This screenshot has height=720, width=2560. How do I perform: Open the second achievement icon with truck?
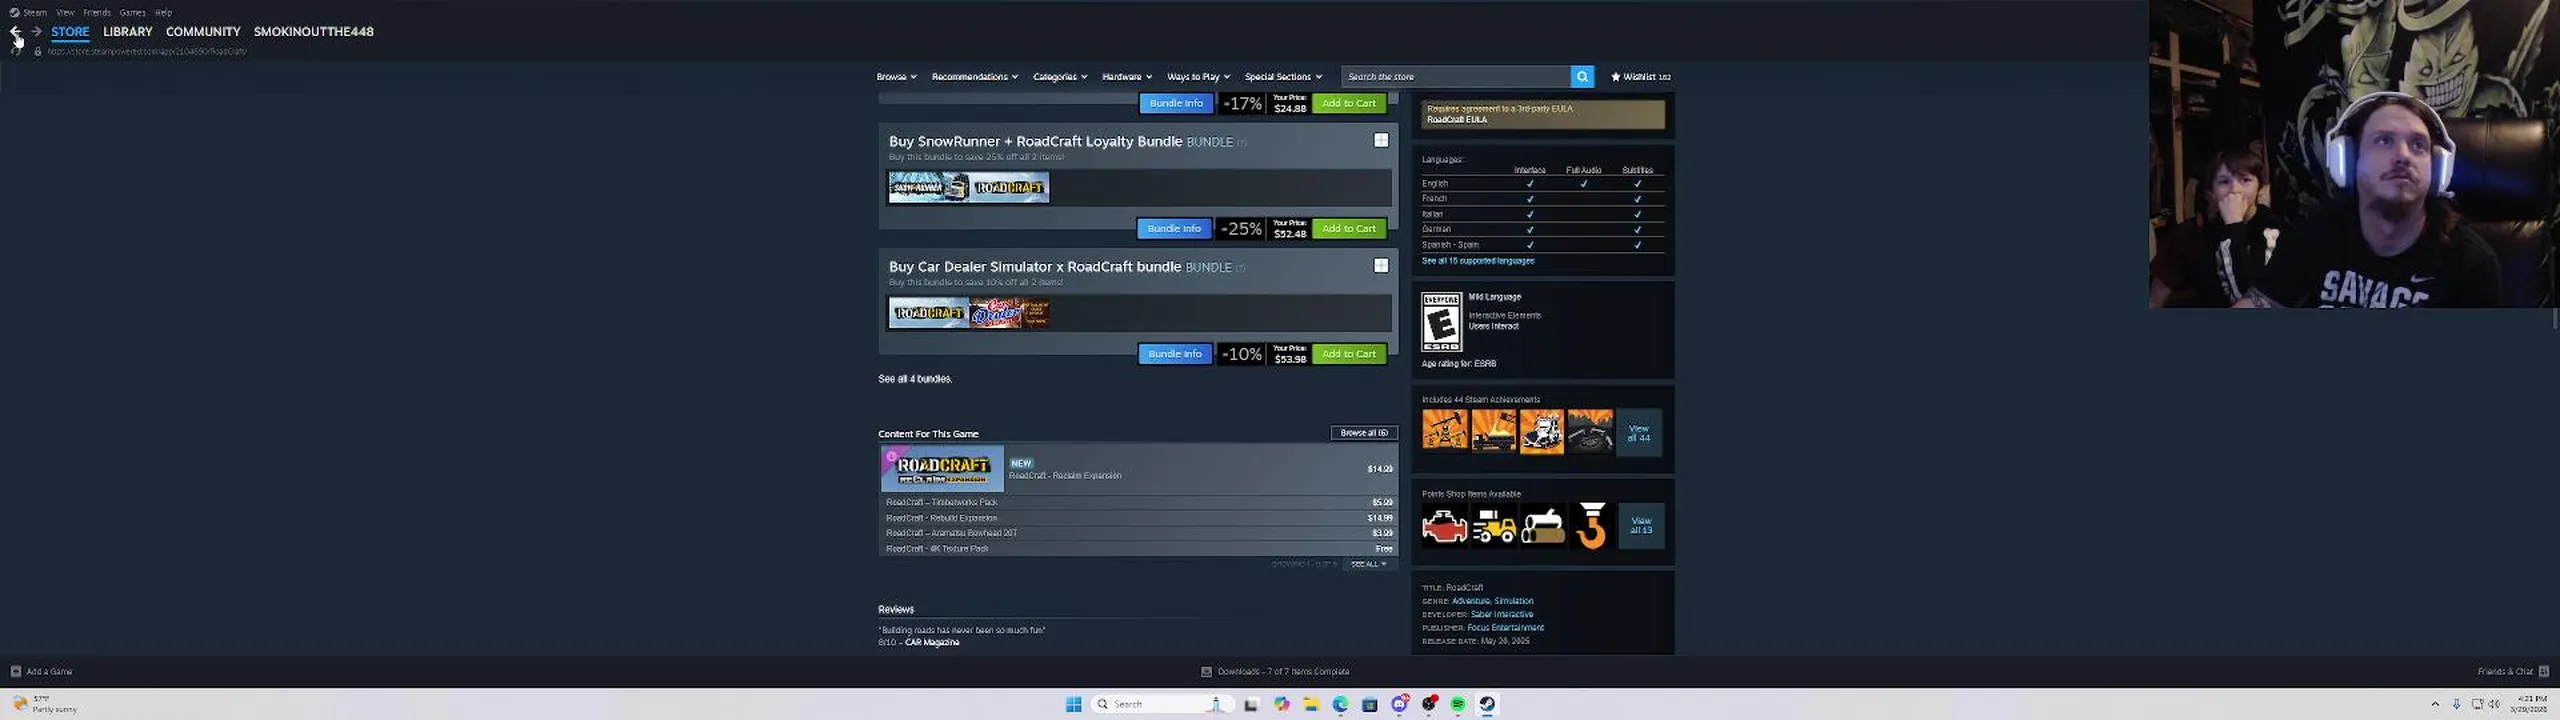click(1493, 430)
